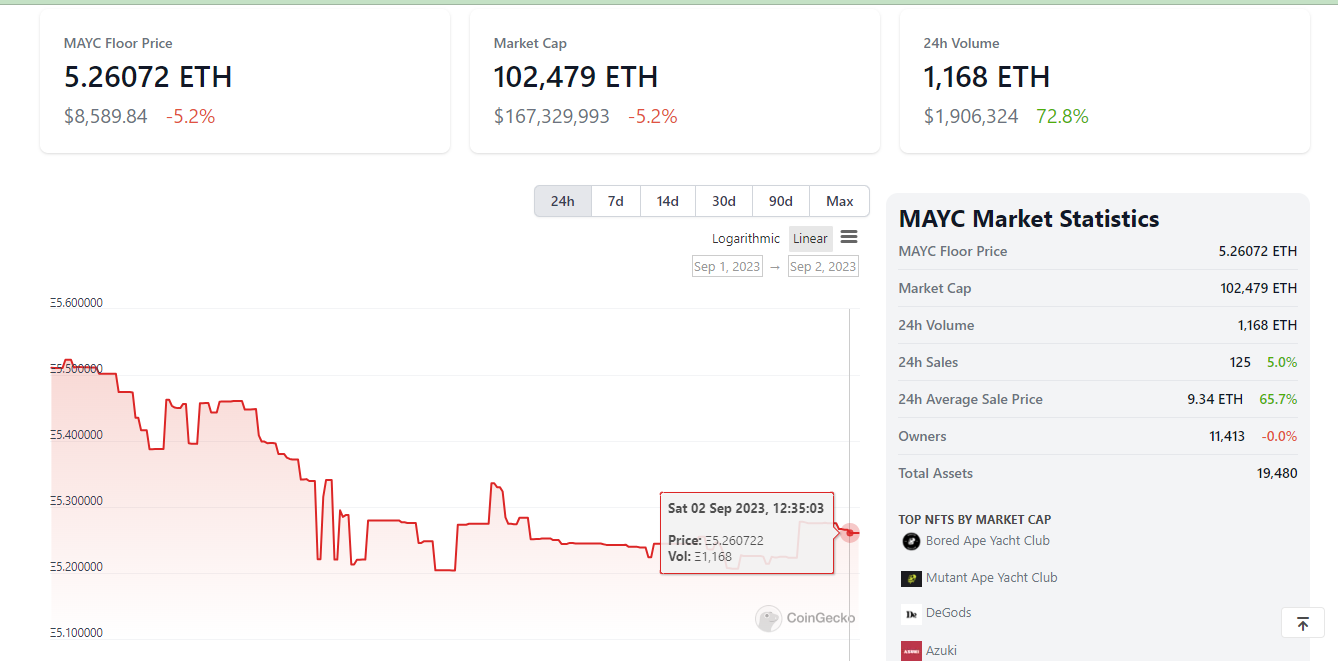Click the DeGods collection icon
The height and width of the screenshot is (661, 1338).
(911, 614)
